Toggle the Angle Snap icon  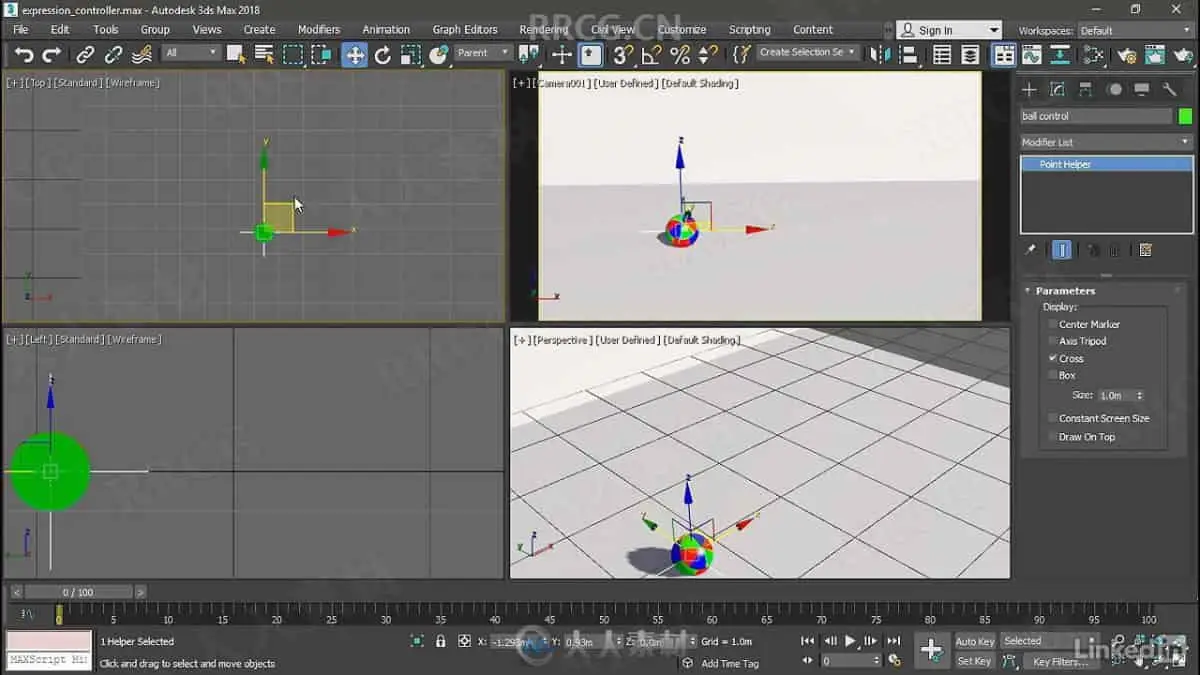[x=651, y=55]
